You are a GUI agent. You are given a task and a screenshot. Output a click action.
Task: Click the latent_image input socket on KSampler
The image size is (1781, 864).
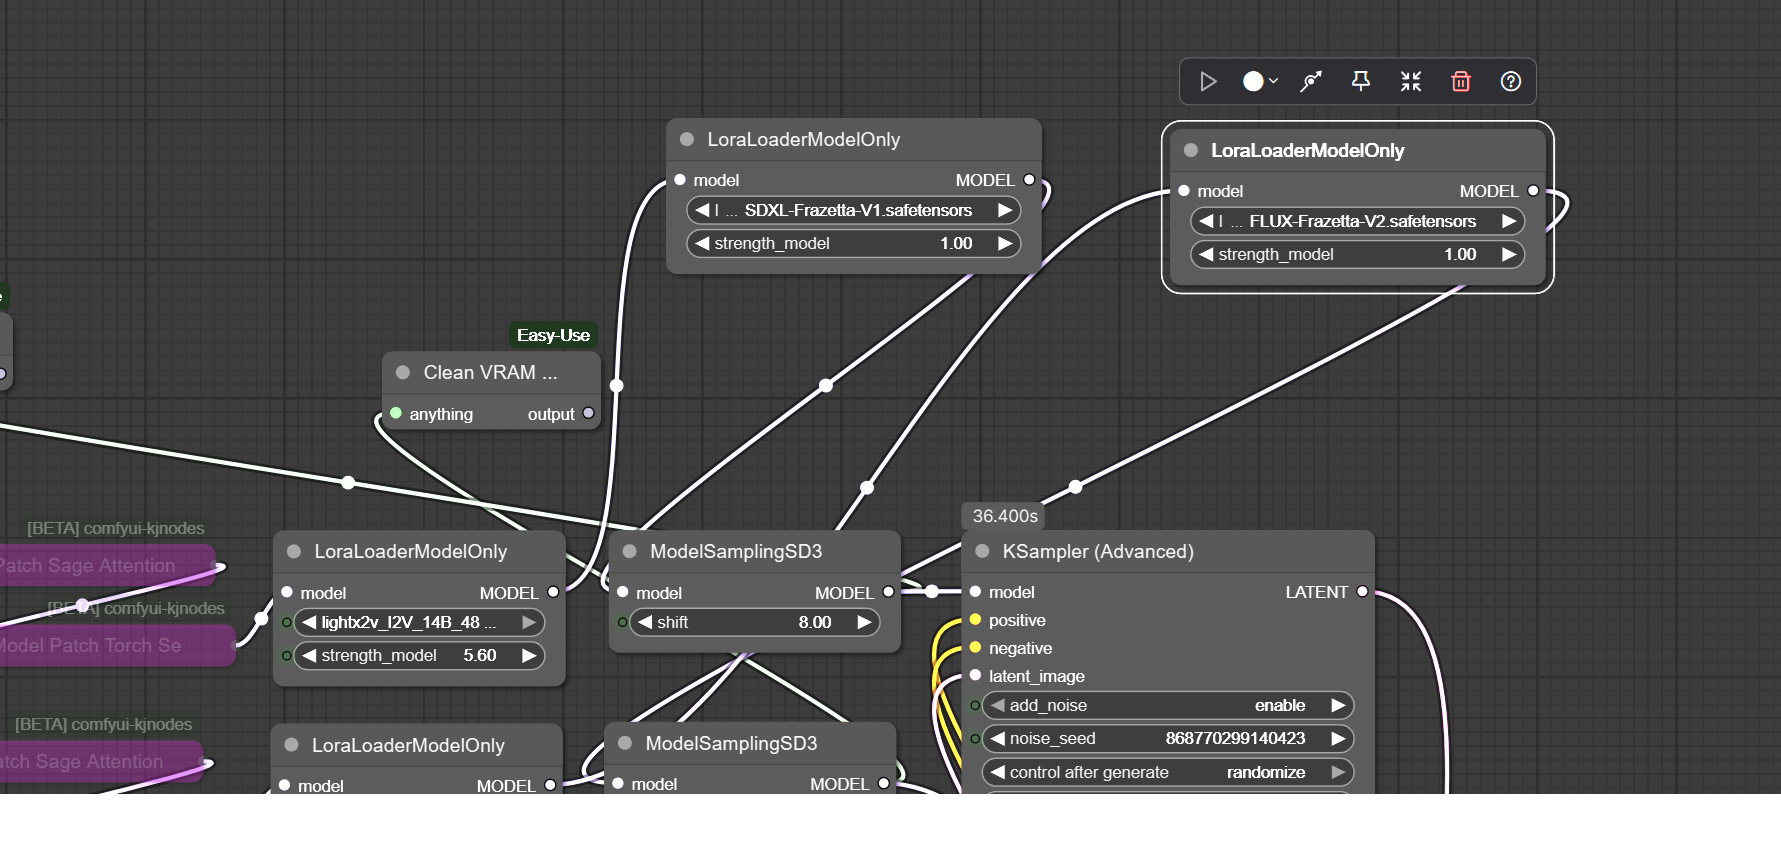(975, 676)
